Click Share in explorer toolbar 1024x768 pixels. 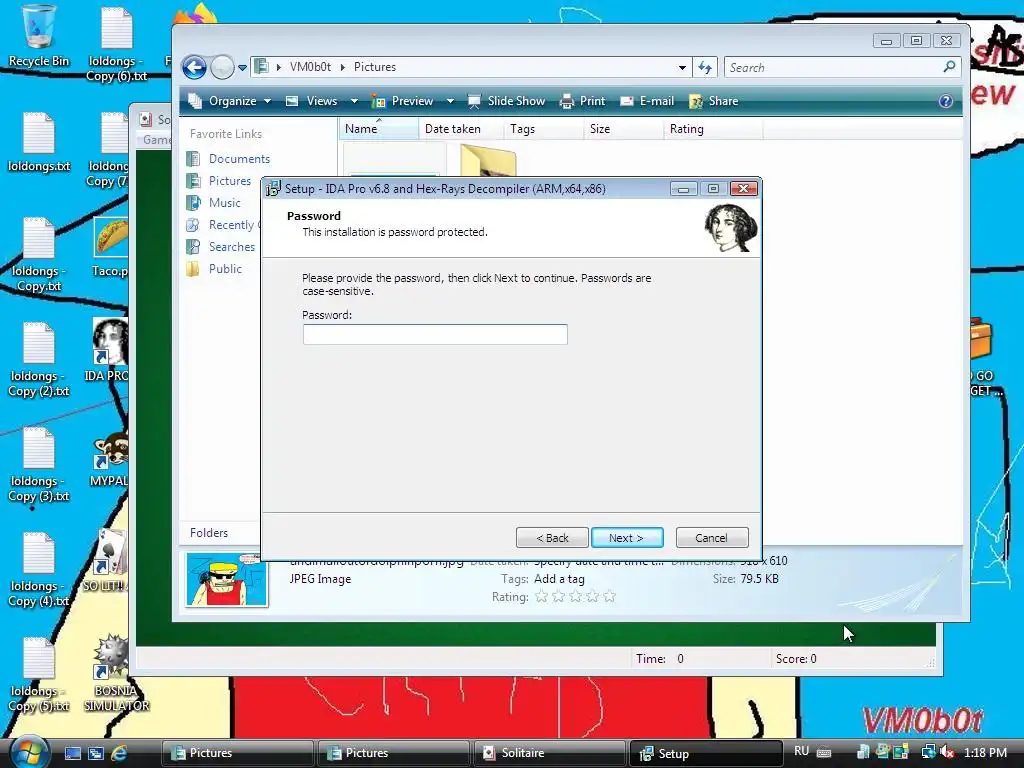pos(714,101)
